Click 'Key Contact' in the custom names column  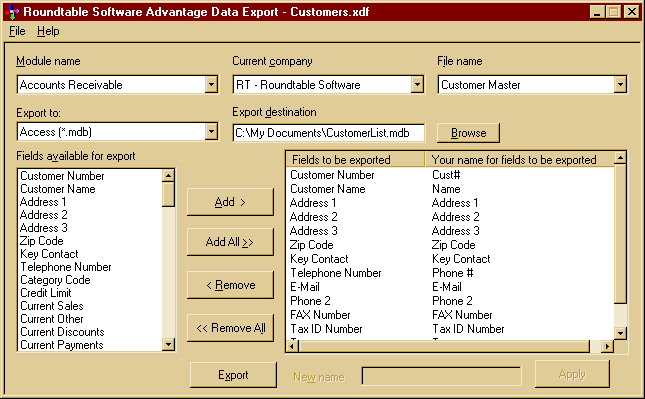pyautogui.click(x=461, y=259)
